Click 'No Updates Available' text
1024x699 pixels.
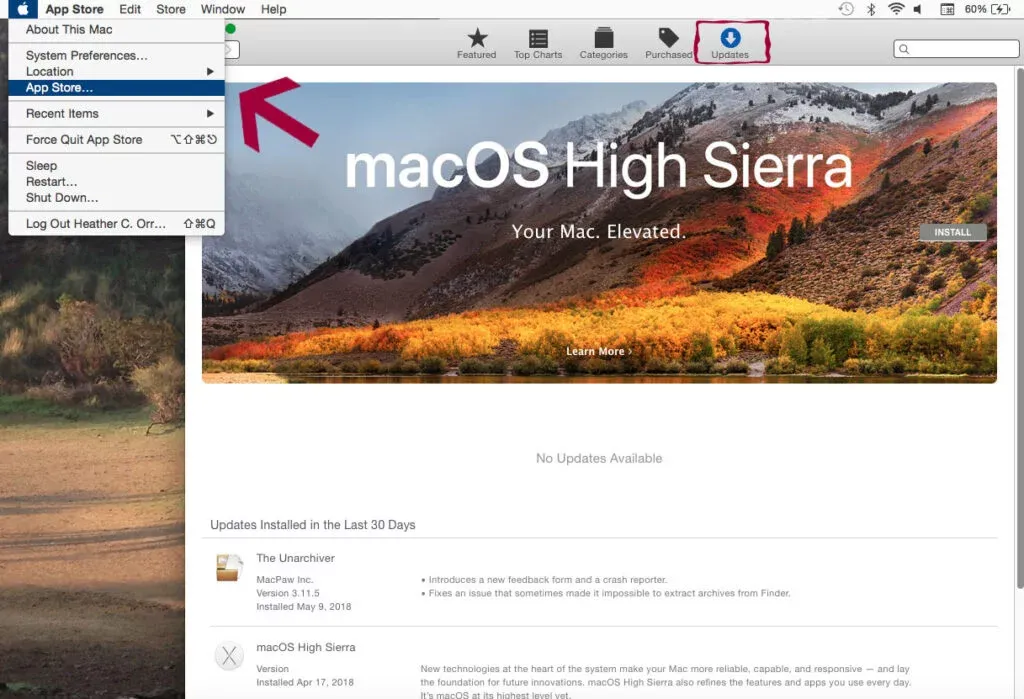click(599, 459)
